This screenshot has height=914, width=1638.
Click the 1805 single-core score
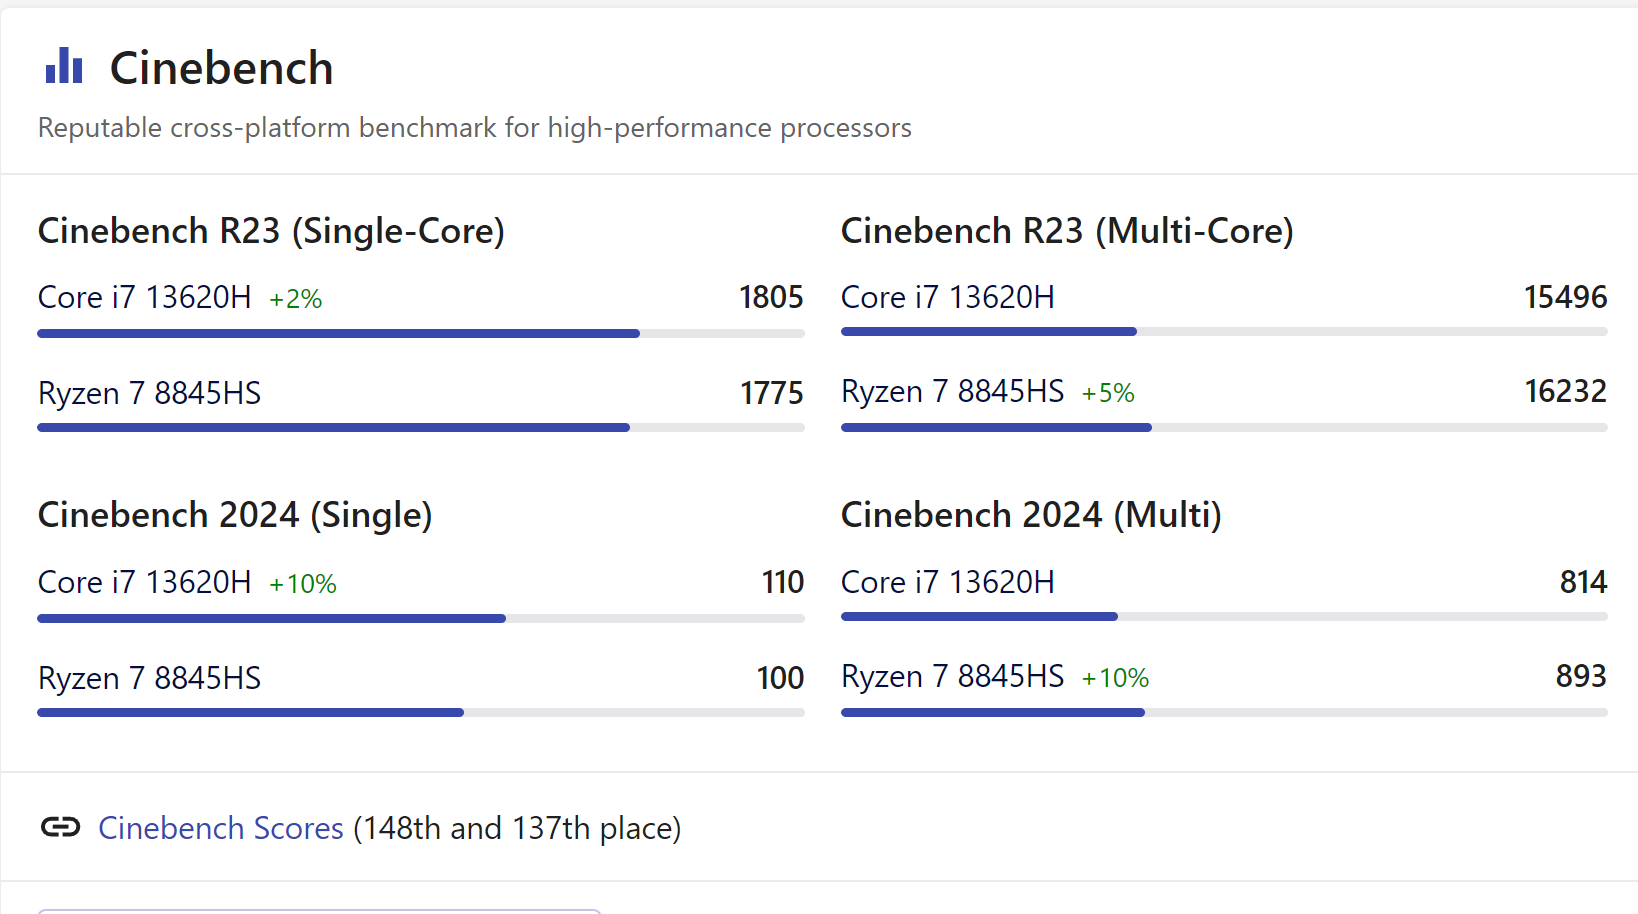[771, 297]
